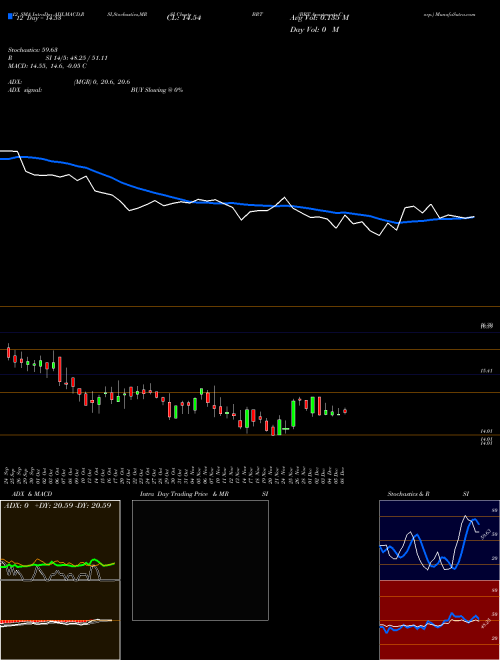Click the 'CL: 14.54' closing price label
Screen dimensions: 500x660
pyautogui.click(x=184, y=18)
